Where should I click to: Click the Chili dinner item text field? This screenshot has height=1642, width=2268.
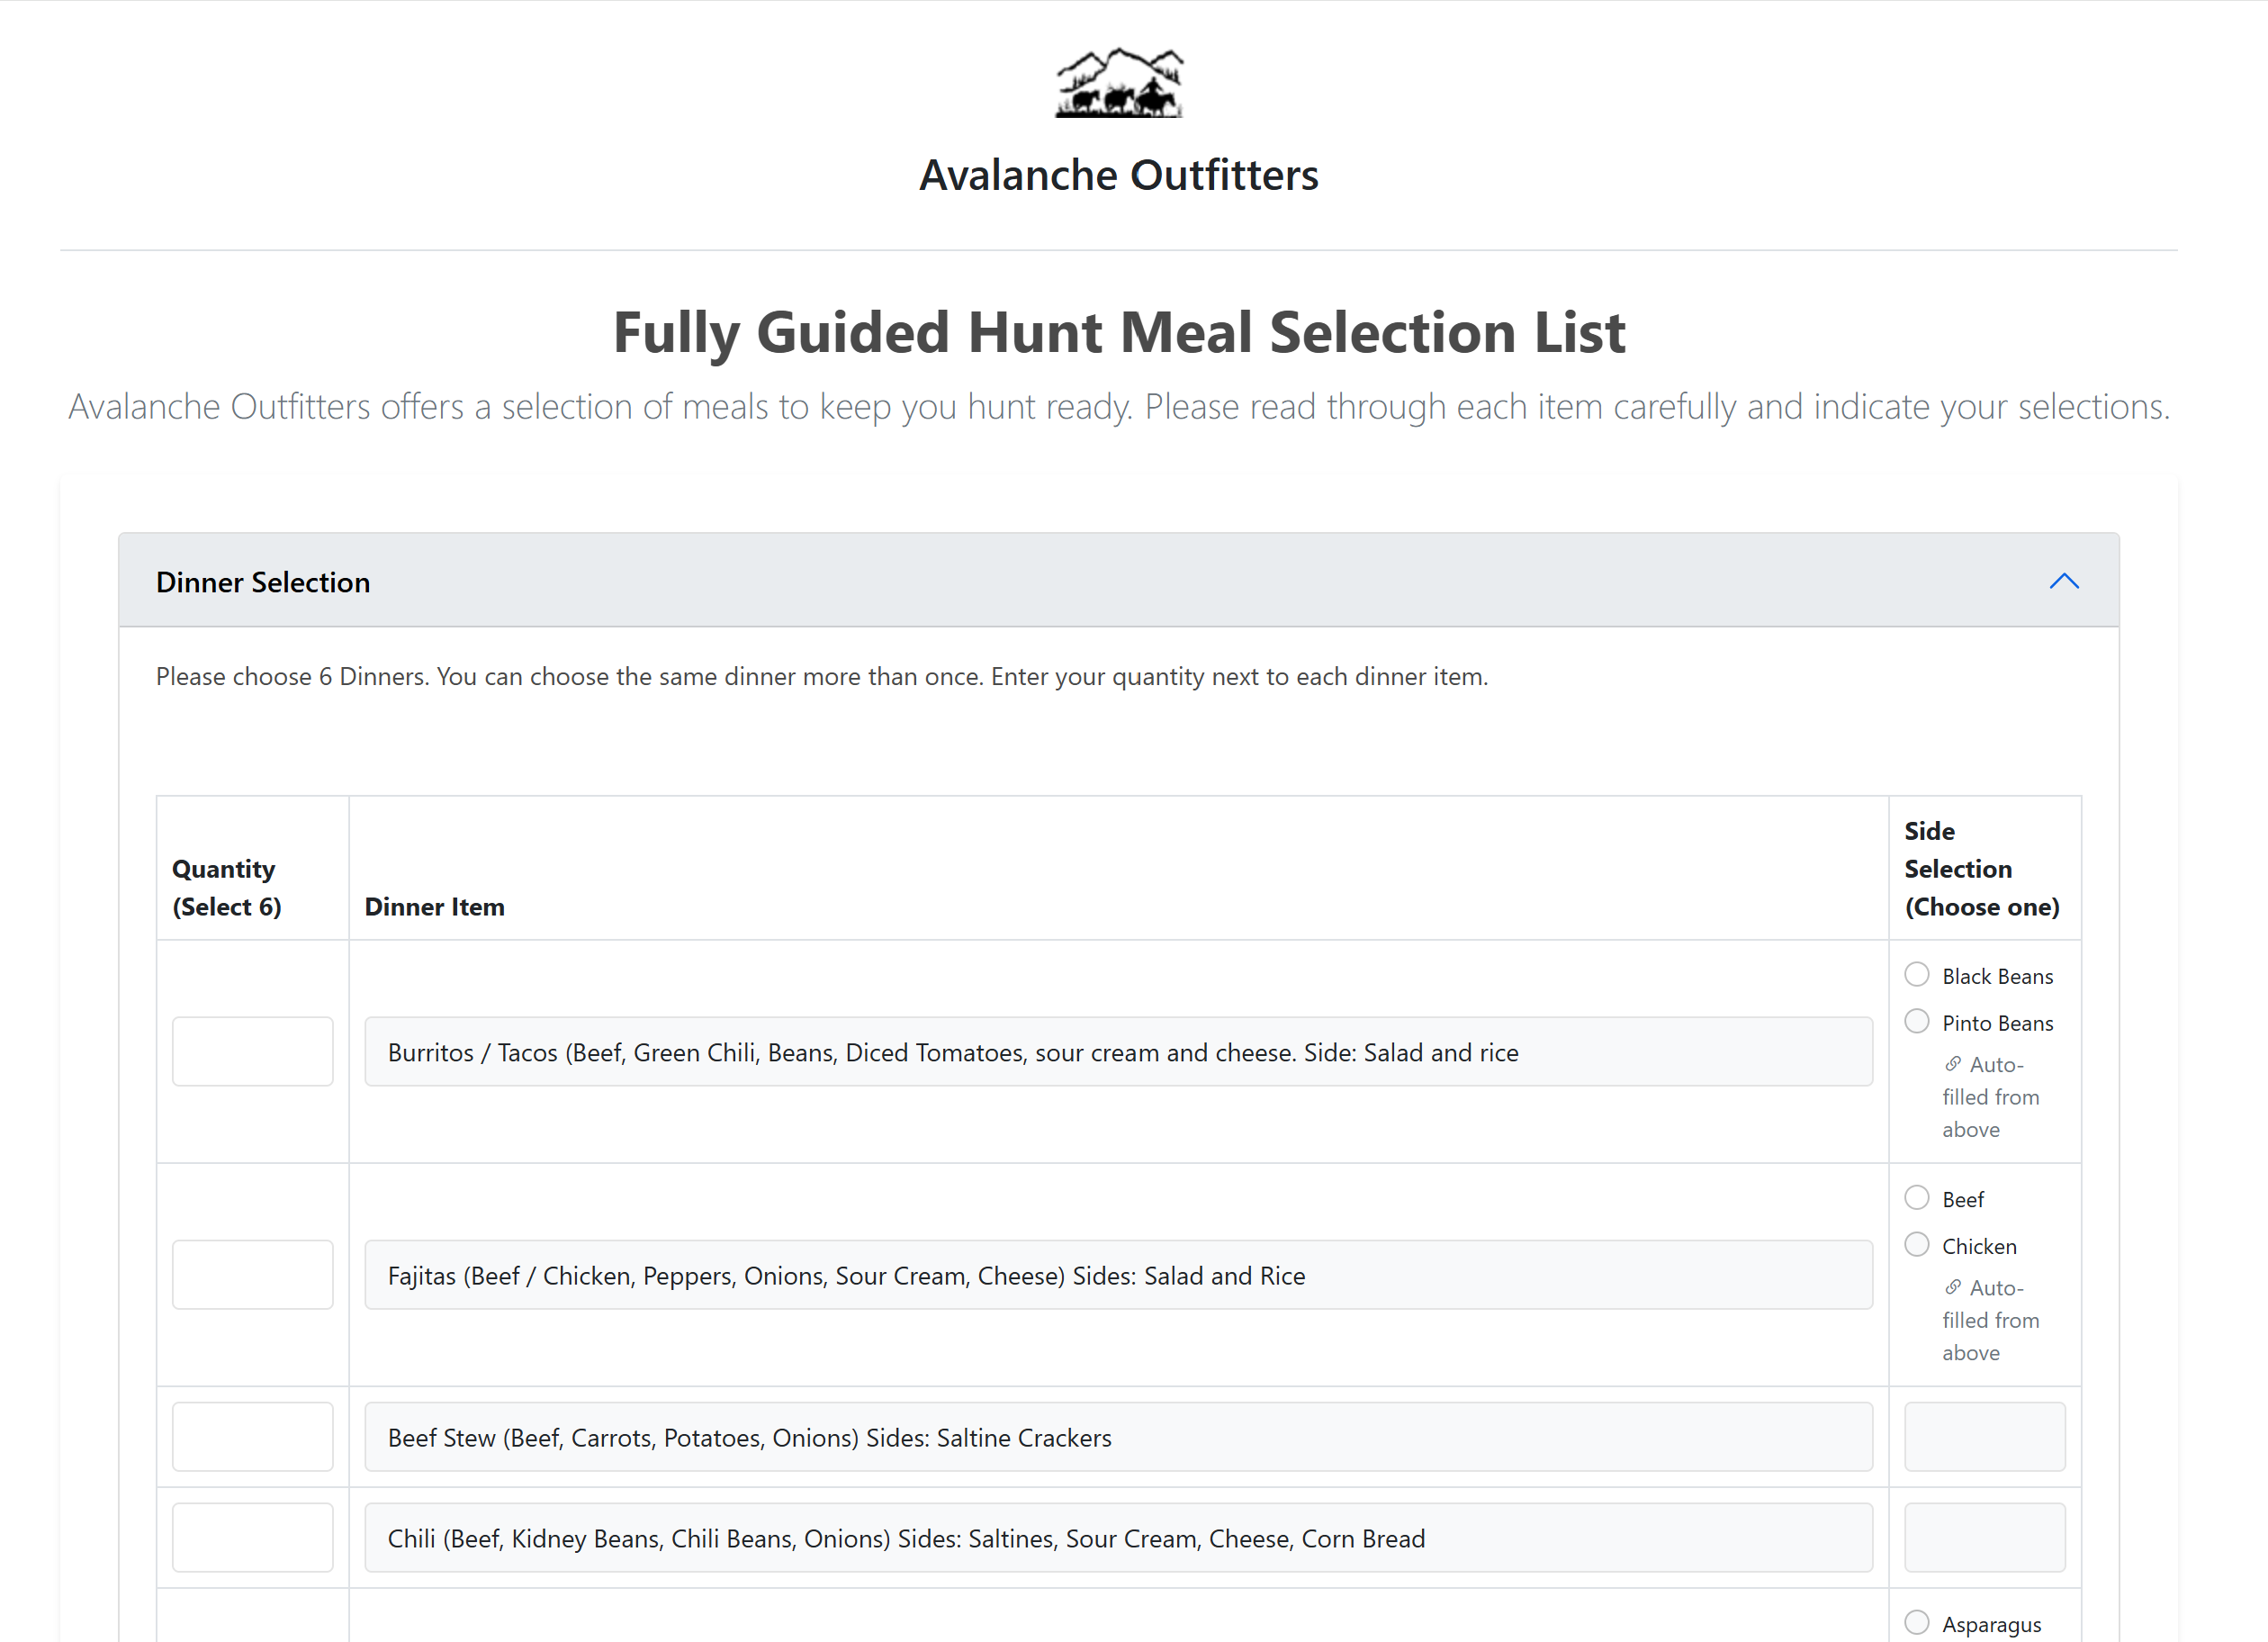1117,1537
